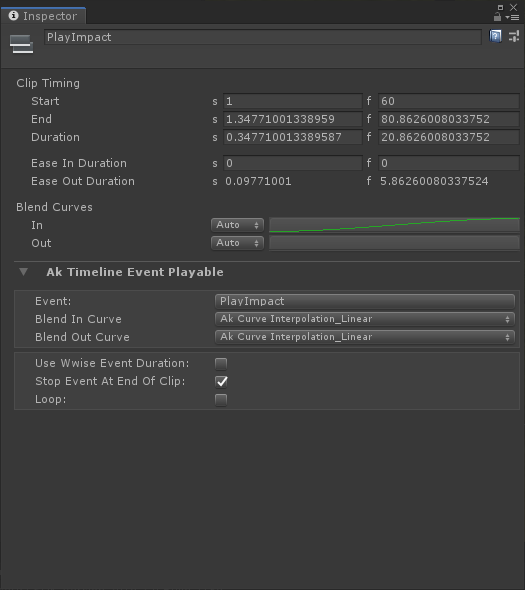The height and width of the screenshot is (590, 525).
Task: Click the green blend in curve preview
Action: (x=394, y=225)
